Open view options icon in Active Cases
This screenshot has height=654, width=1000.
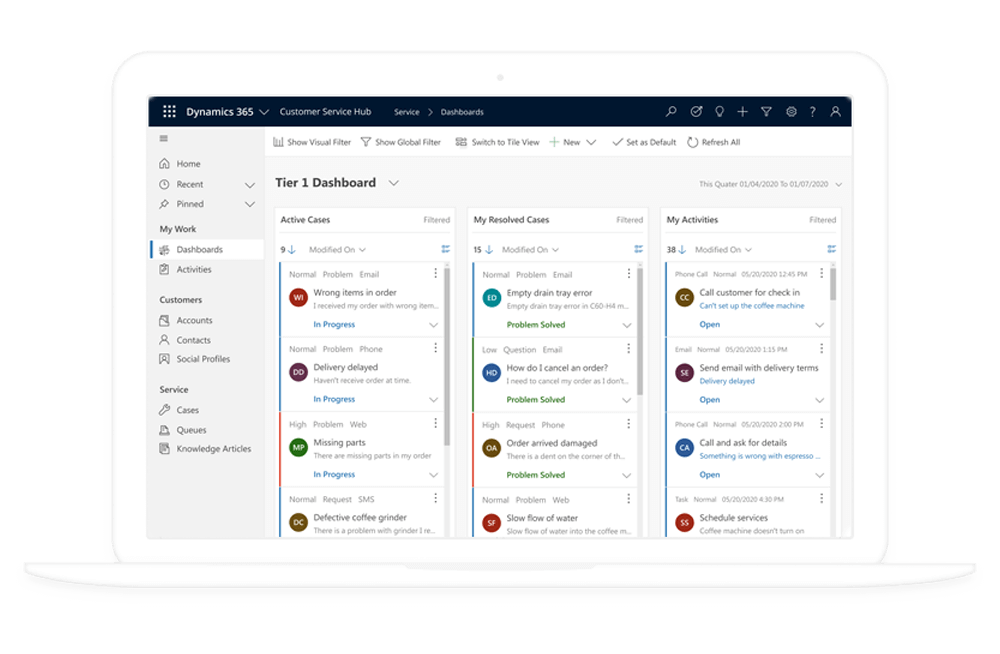pos(445,249)
